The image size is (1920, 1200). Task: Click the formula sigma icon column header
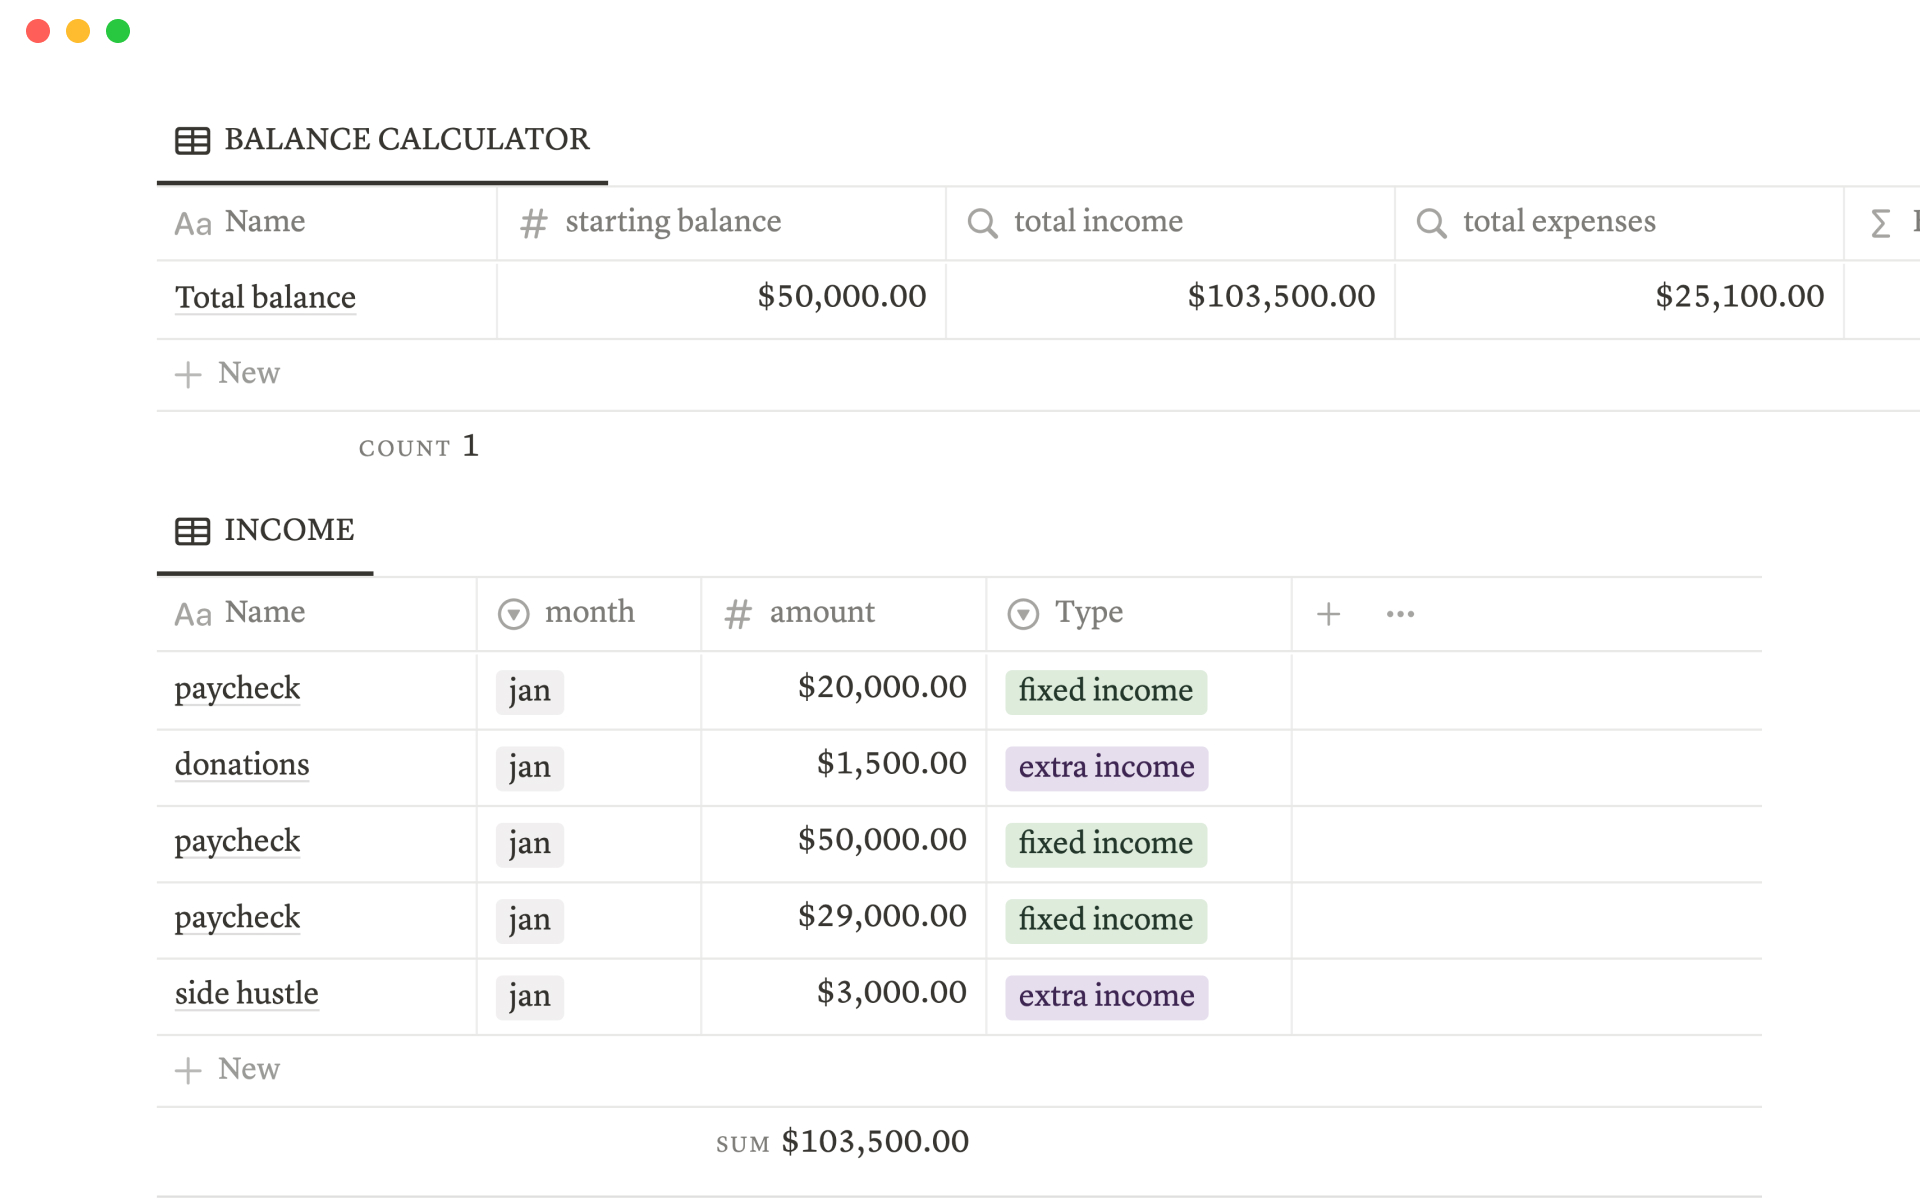click(1881, 223)
